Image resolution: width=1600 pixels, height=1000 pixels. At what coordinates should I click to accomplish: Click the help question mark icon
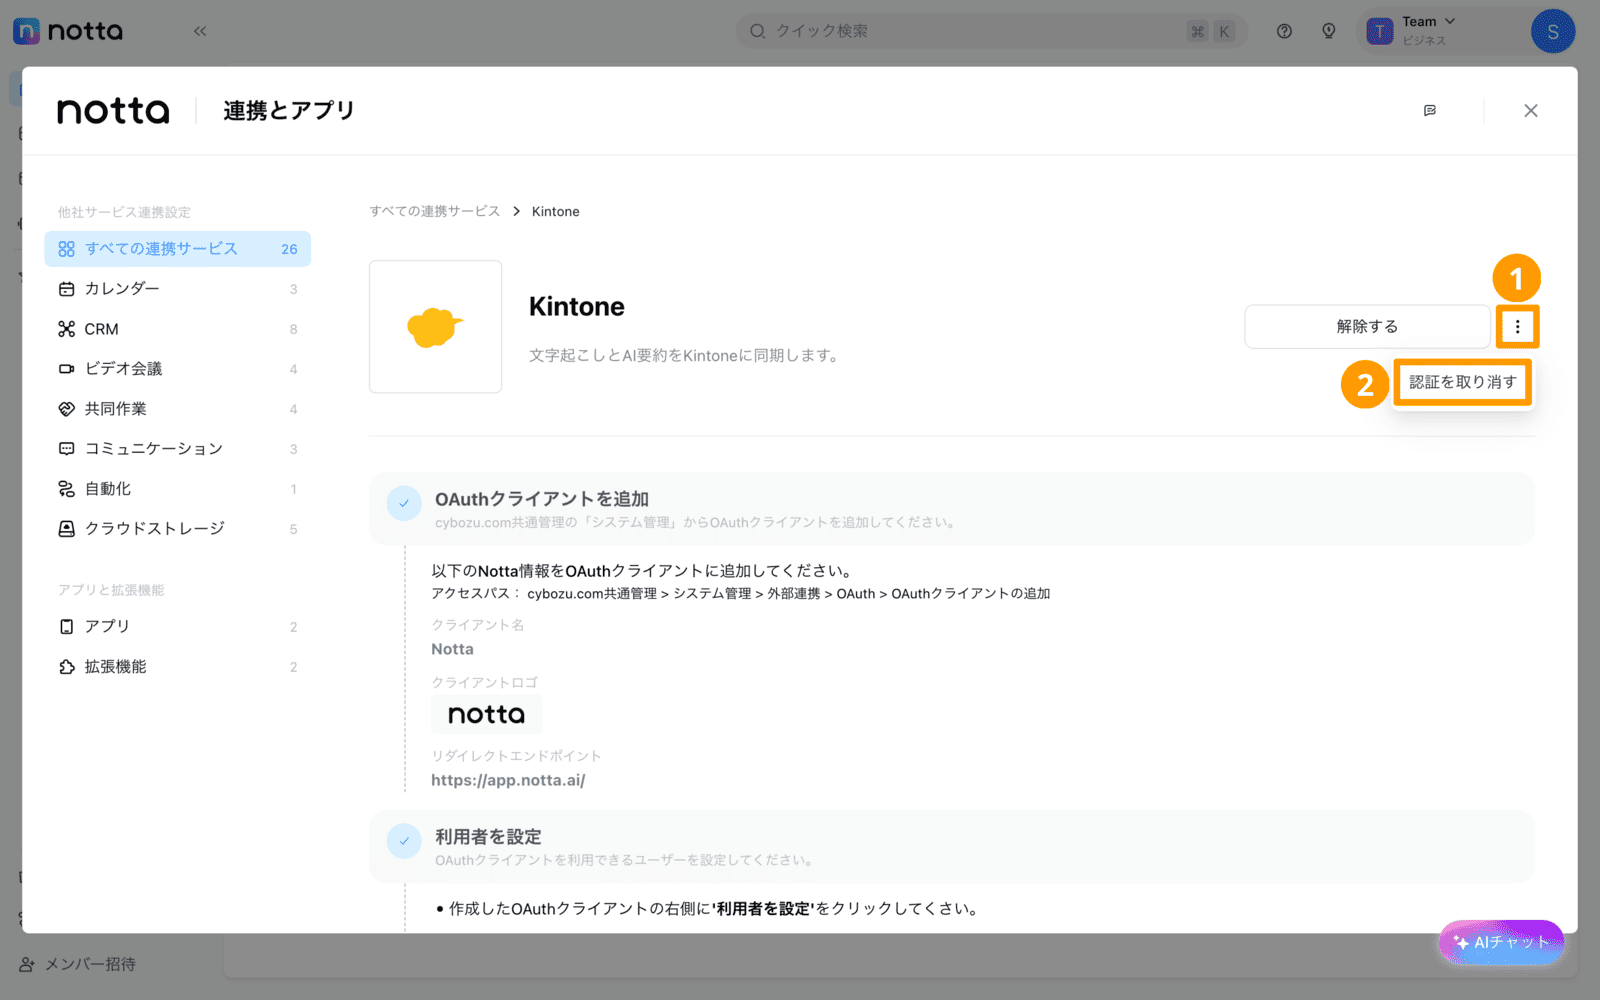[x=1284, y=31]
